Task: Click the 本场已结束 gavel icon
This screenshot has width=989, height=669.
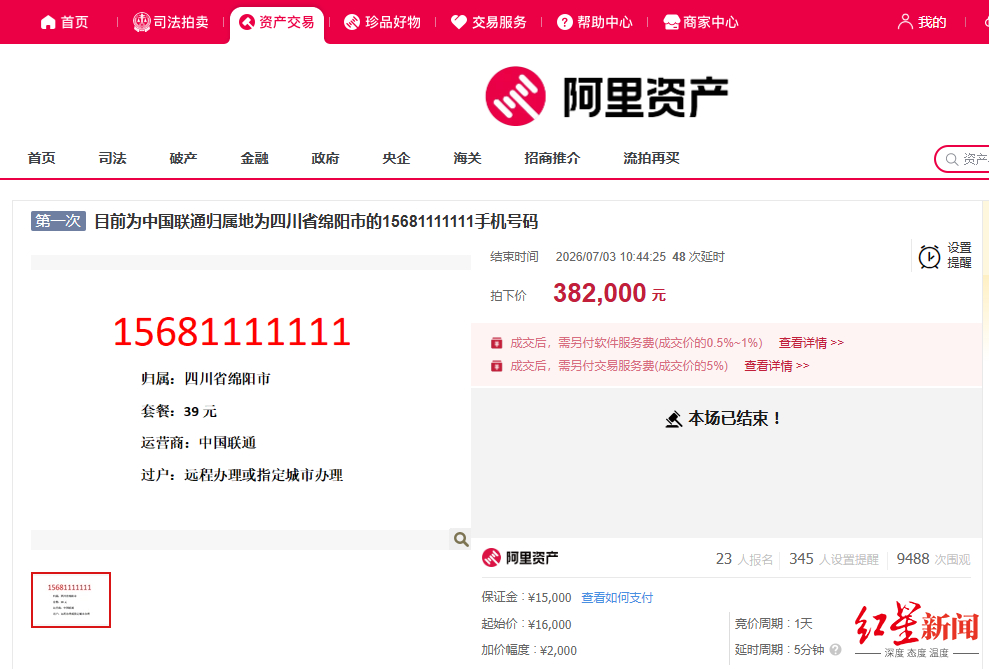Action: pyautogui.click(x=674, y=419)
